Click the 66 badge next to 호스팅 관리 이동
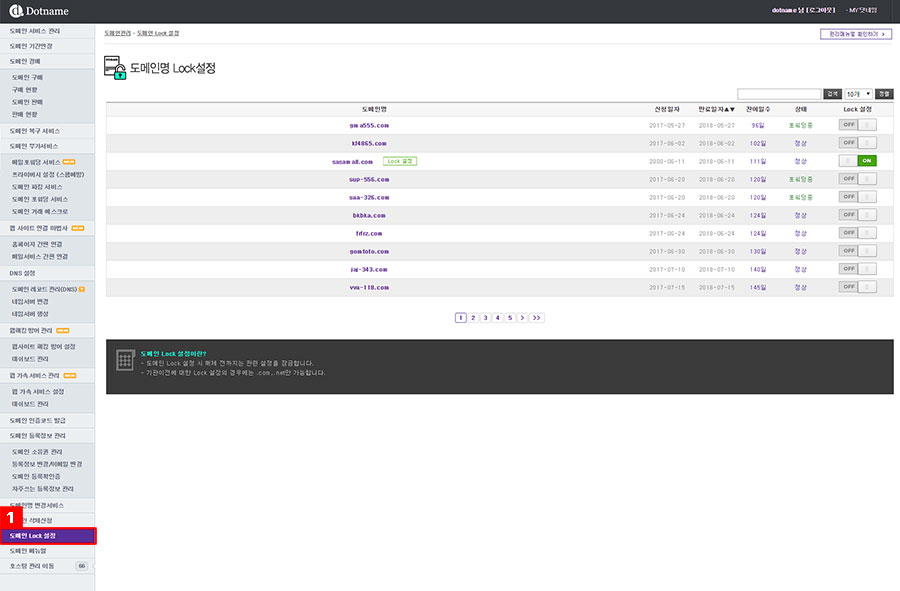The image size is (900, 591). point(82,566)
